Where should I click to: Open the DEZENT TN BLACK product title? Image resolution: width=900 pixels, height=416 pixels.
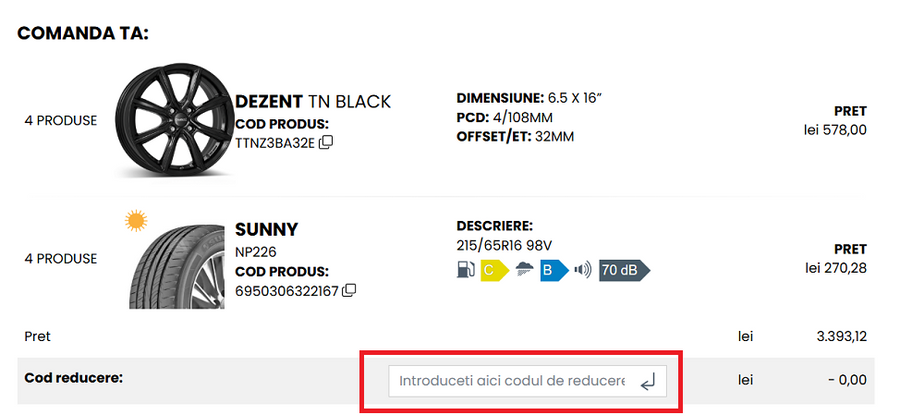(x=312, y=102)
